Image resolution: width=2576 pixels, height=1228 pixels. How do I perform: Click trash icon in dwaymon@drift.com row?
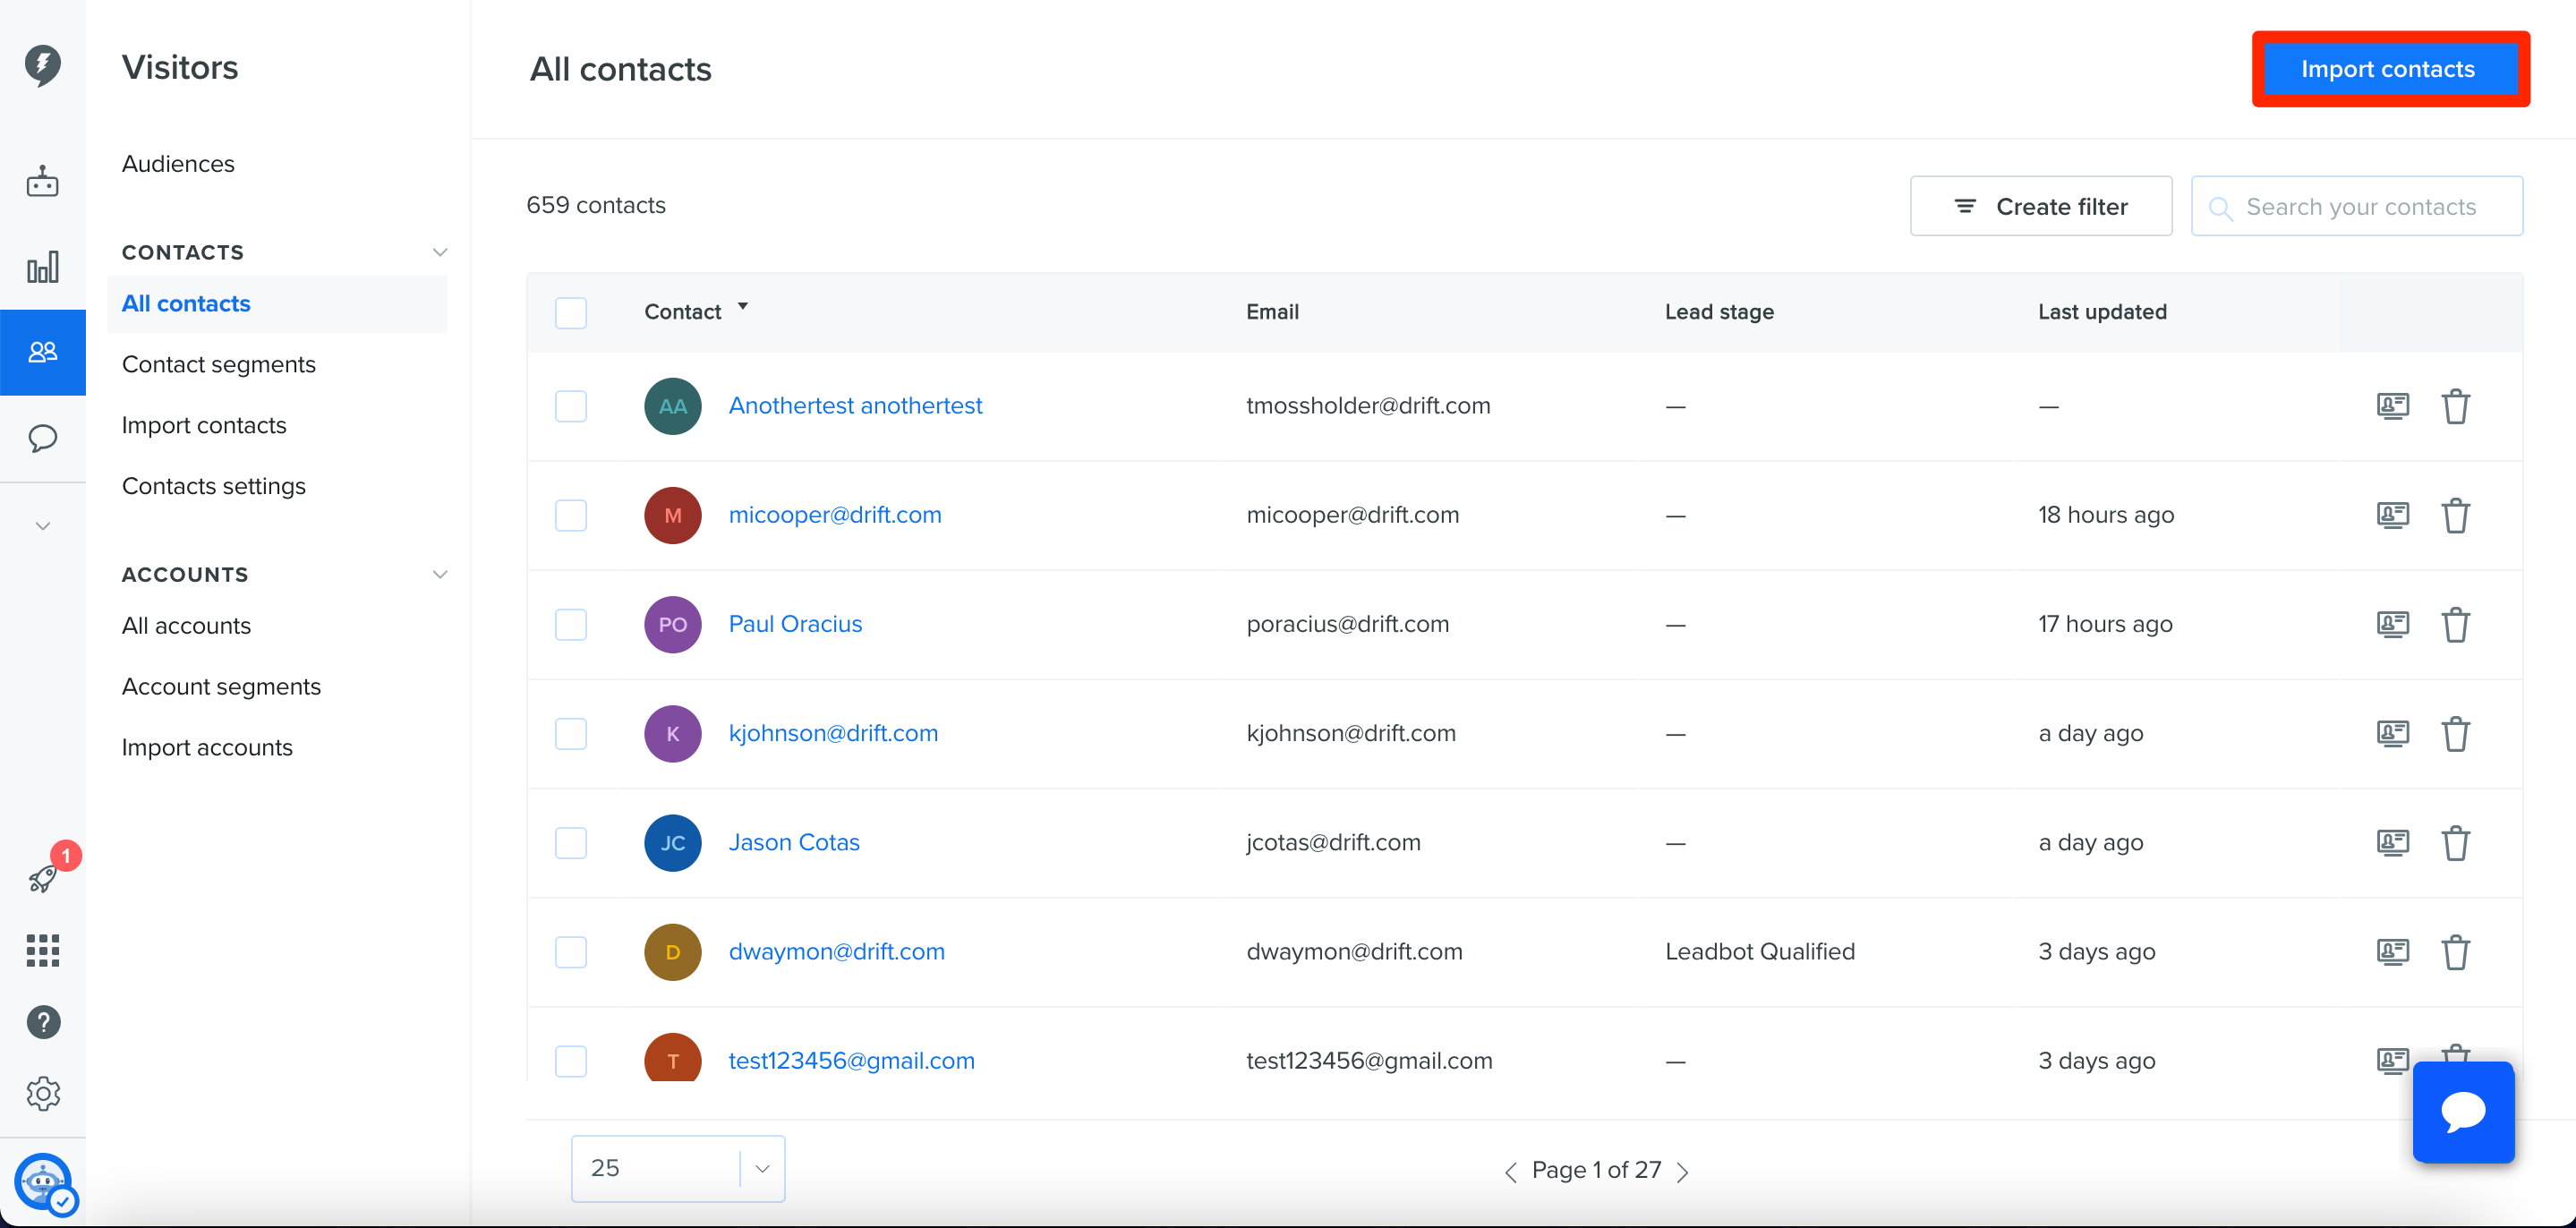pyautogui.click(x=2456, y=952)
